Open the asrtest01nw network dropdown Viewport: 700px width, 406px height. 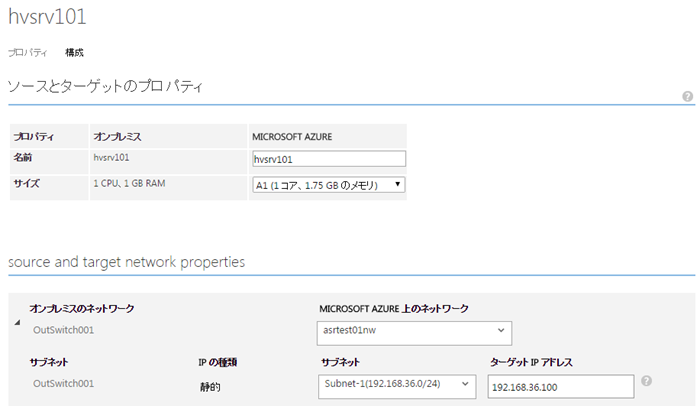[414, 333]
